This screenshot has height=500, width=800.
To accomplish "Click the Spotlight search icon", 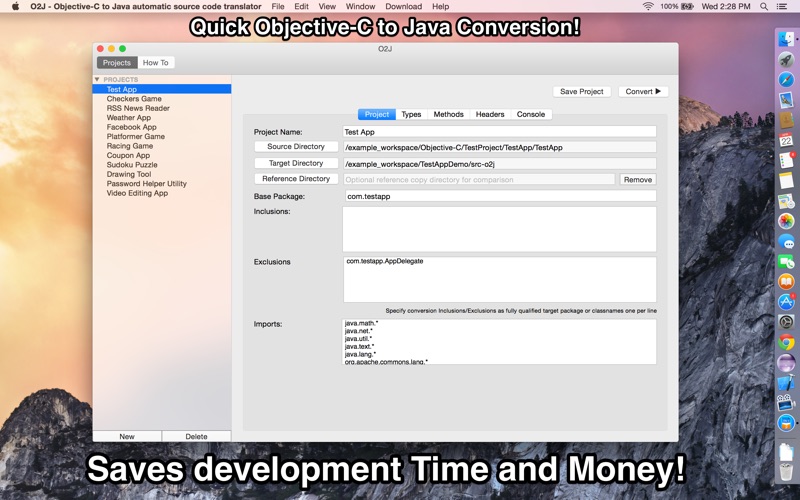I will click(764, 6).
